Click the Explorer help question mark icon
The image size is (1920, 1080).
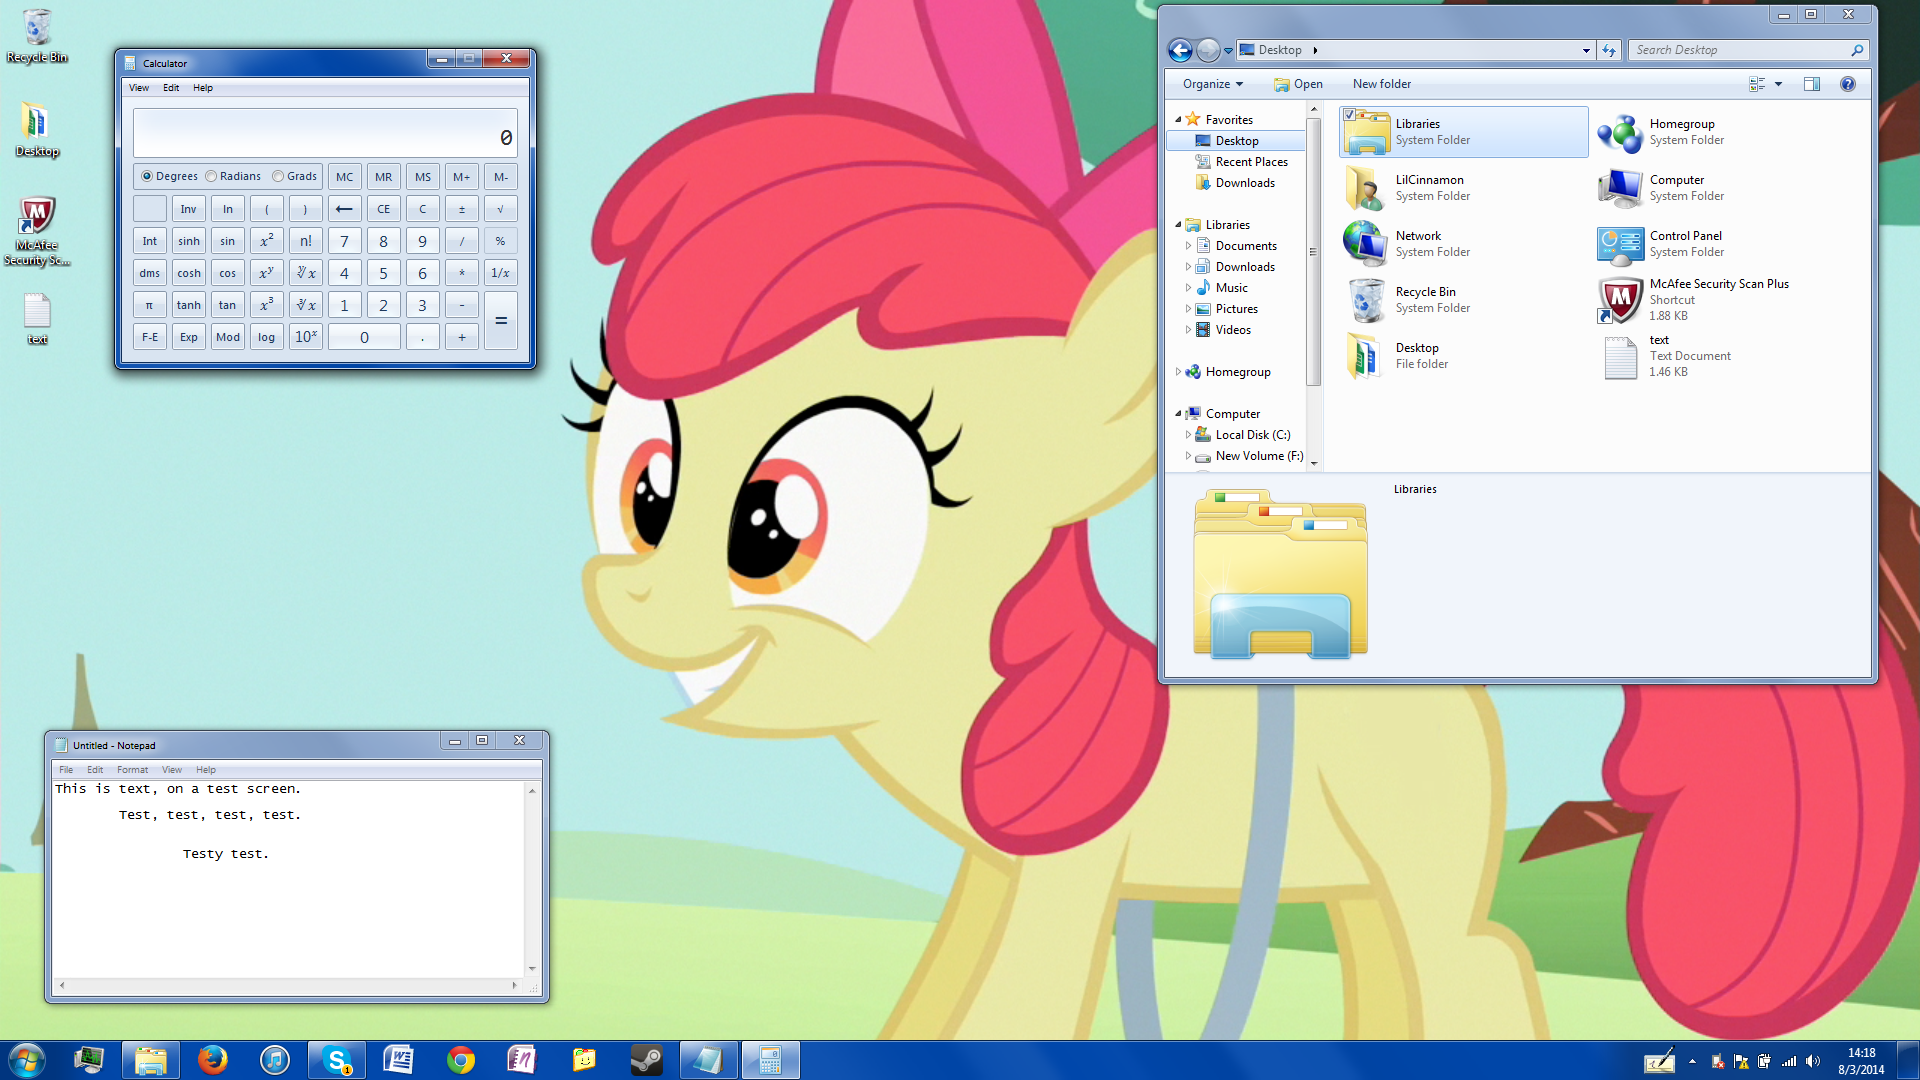coord(1847,84)
